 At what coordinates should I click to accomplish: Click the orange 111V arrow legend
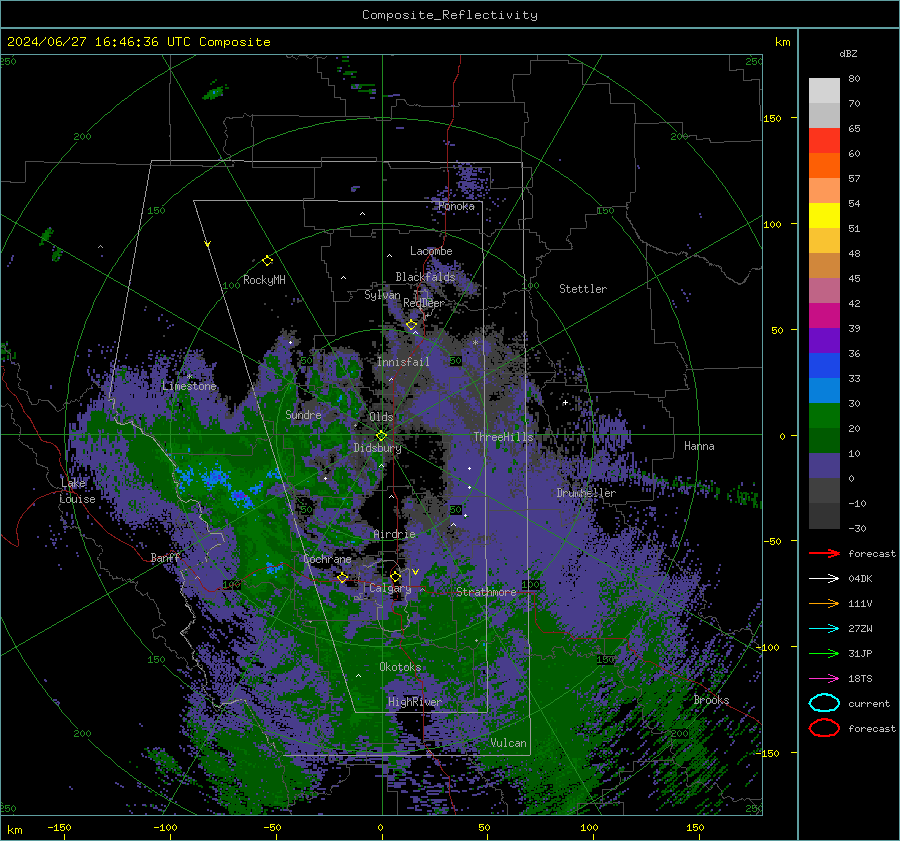[x=824, y=603]
